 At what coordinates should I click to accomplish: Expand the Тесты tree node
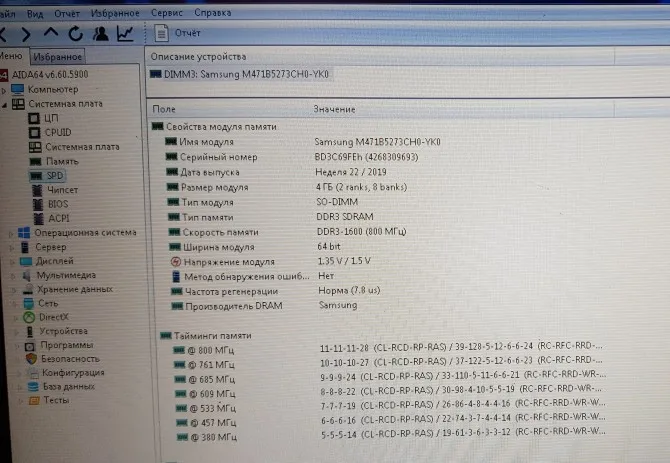[21, 401]
